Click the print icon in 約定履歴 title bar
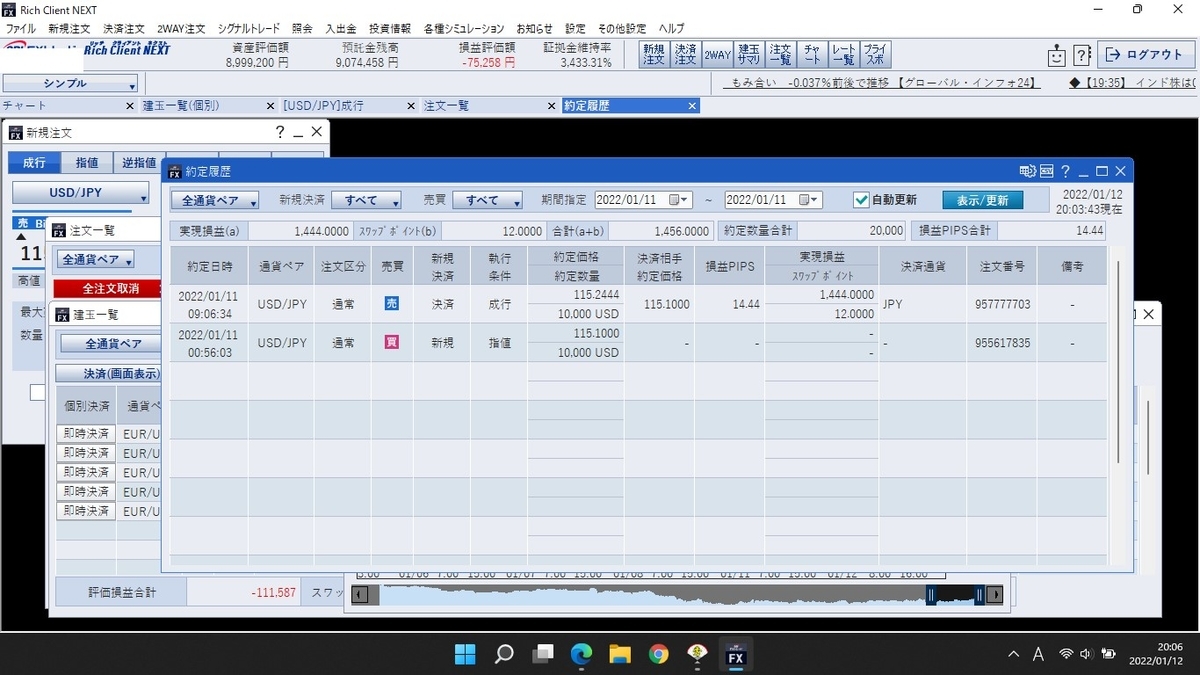The width and height of the screenshot is (1200, 675). 1027,171
